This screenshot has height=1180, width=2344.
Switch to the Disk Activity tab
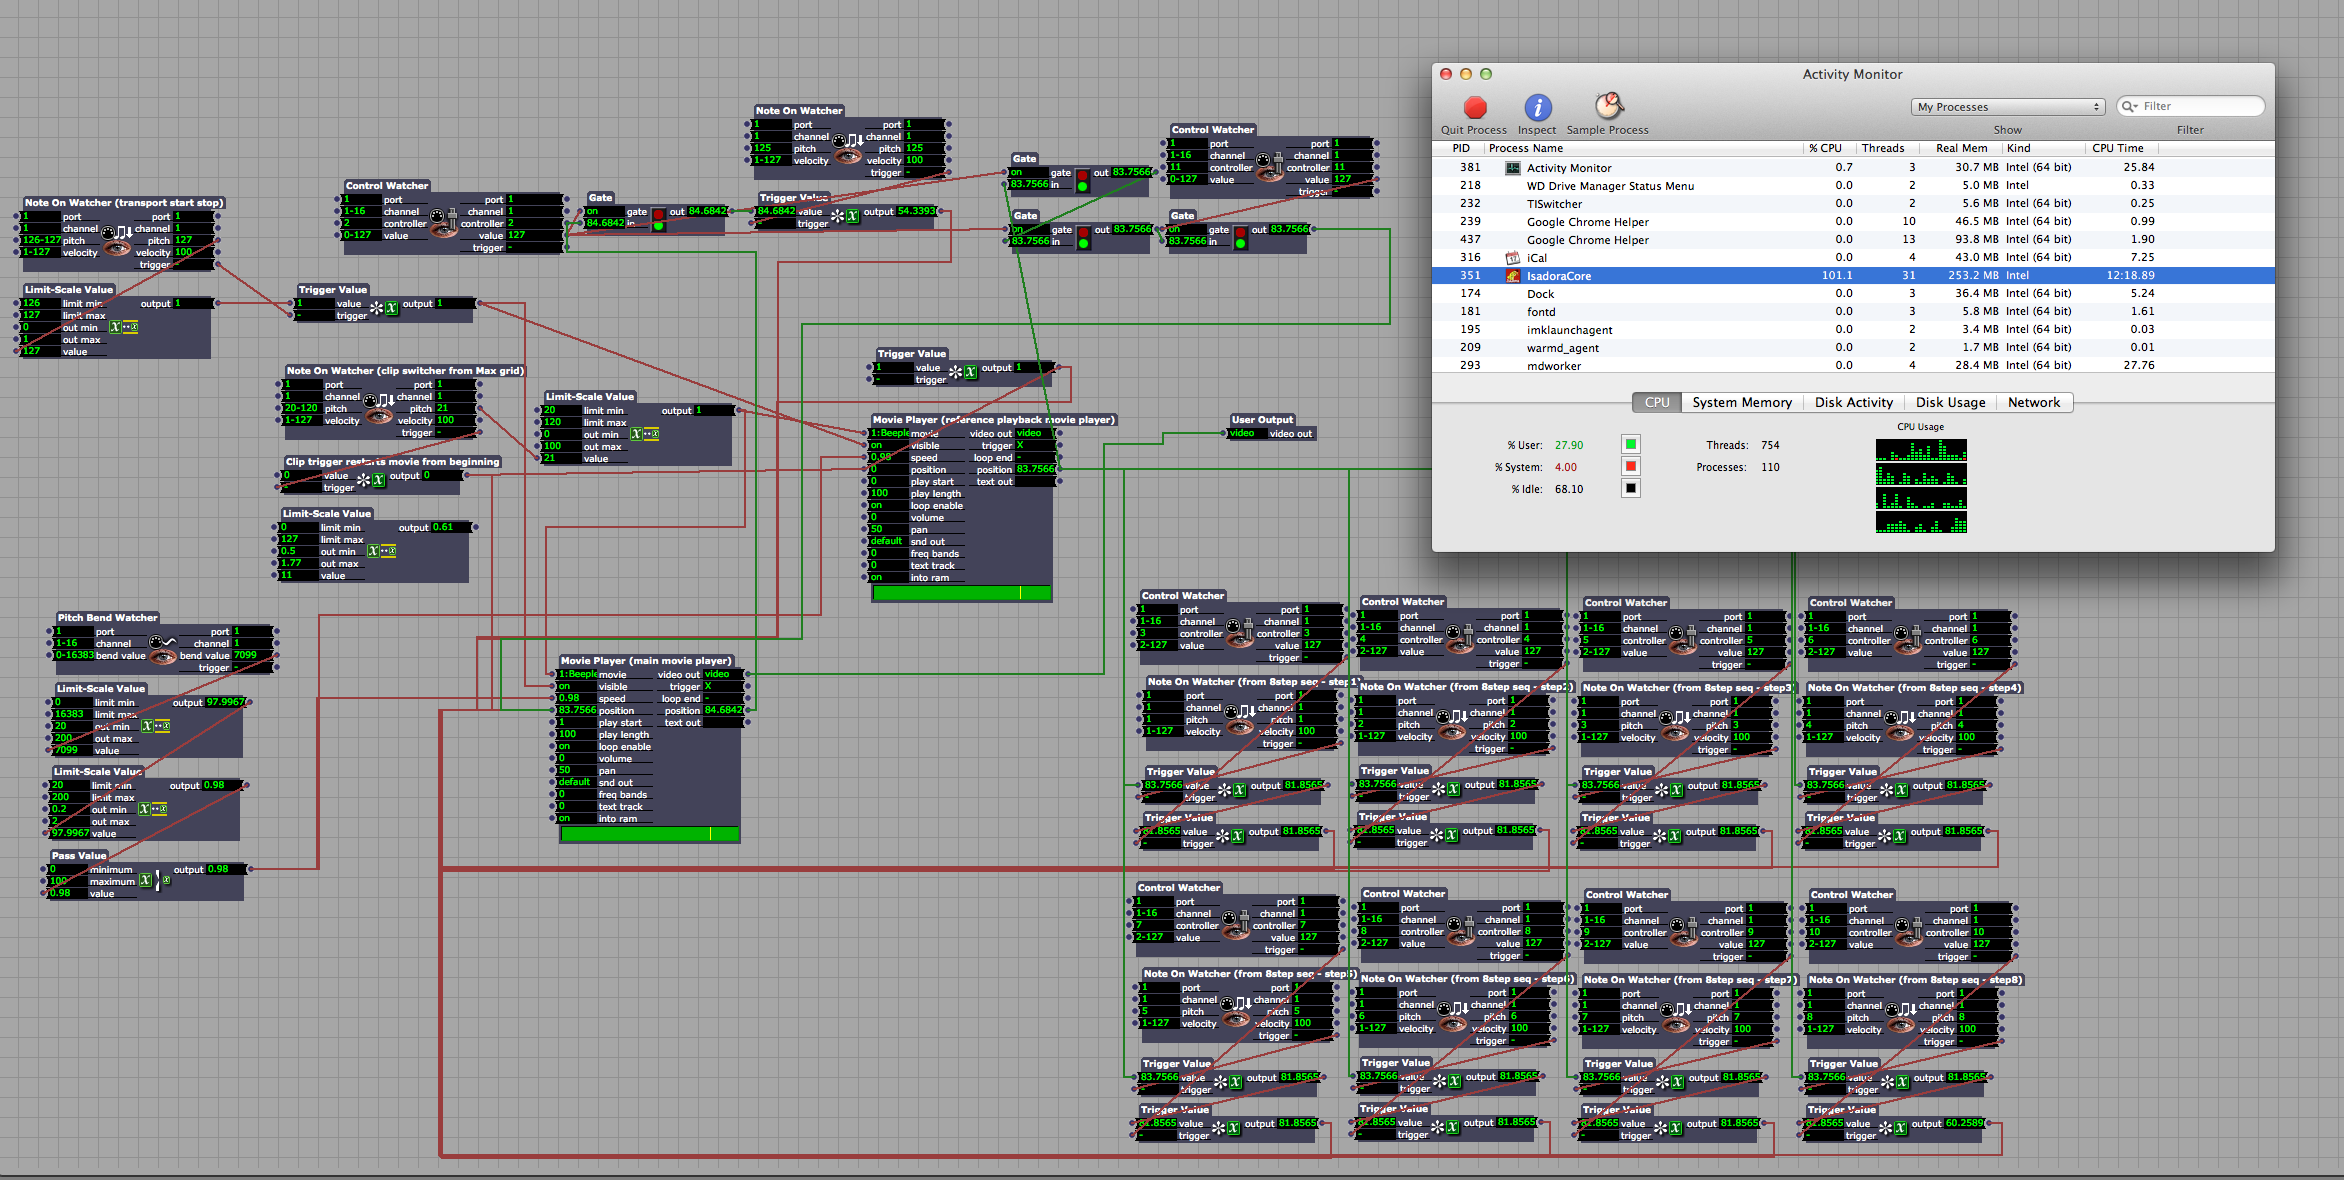coord(1854,402)
